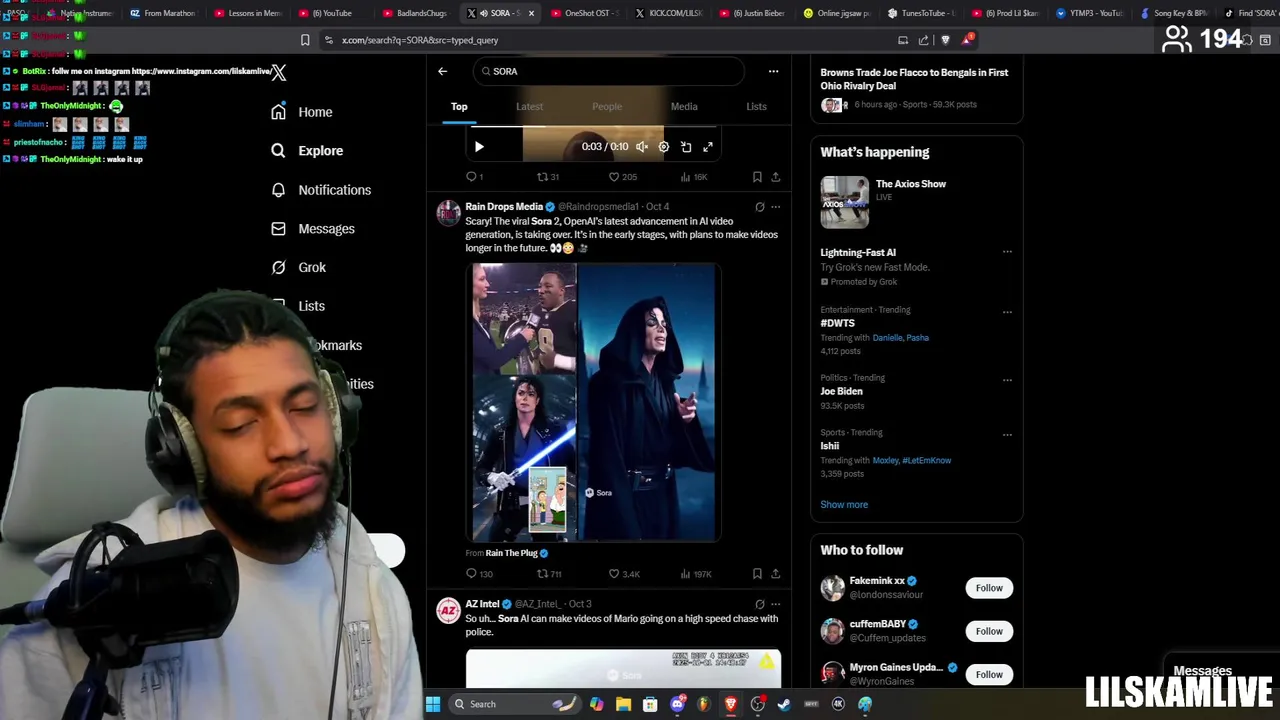Image resolution: width=1280 pixels, height=720 pixels.
Task: Switch to the People search tab
Action: coord(607,106)
